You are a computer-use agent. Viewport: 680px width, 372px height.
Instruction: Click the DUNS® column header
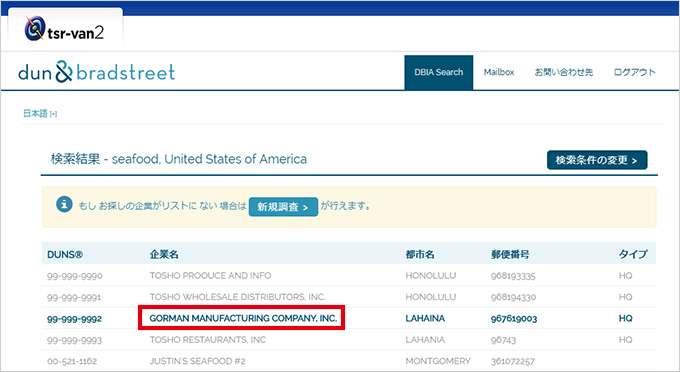pos(65,255)
